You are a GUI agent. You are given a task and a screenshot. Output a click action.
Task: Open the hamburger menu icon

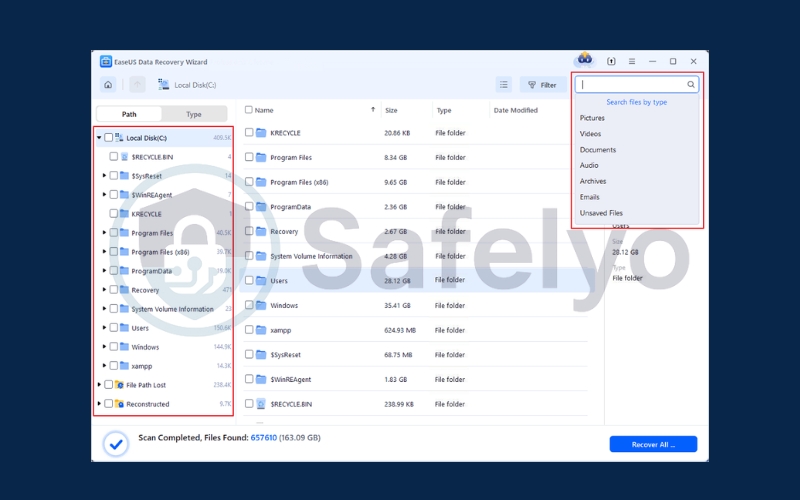tap(632, 61)
